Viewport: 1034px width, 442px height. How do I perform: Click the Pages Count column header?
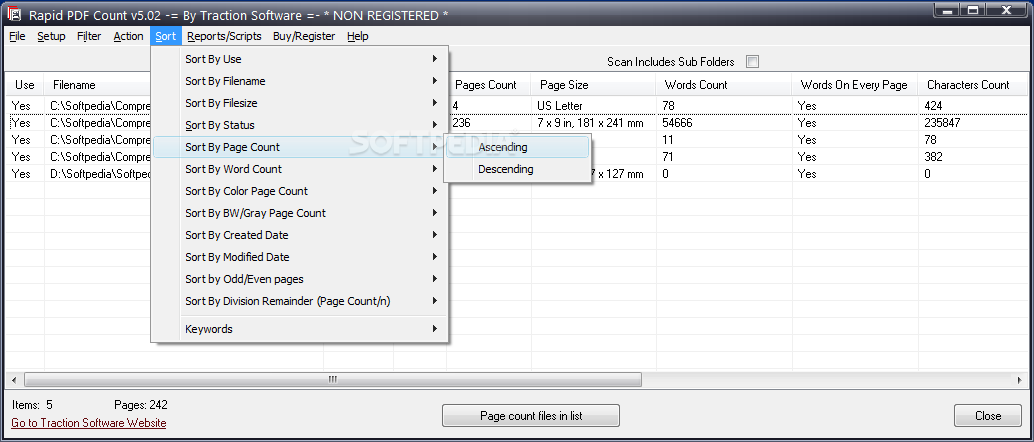pyautogui.click(x=489, y=85)
